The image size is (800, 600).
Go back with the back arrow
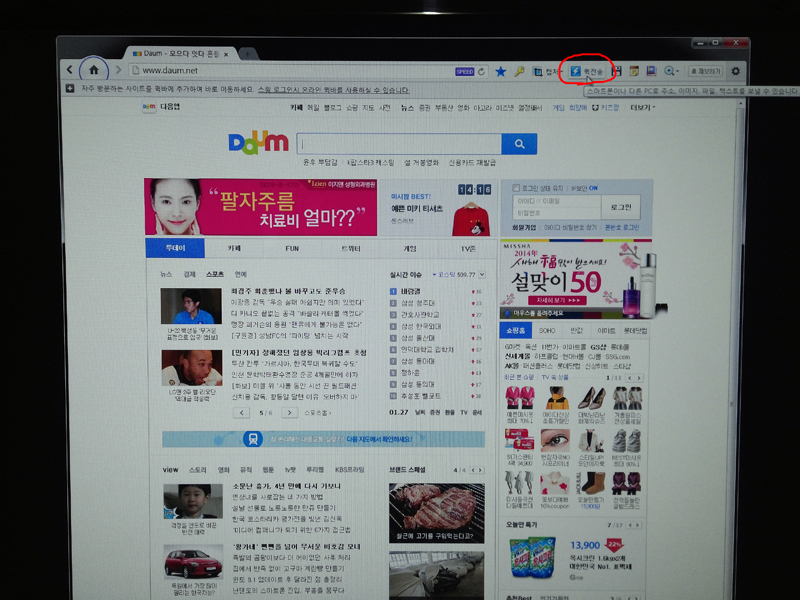pos(70,70)
